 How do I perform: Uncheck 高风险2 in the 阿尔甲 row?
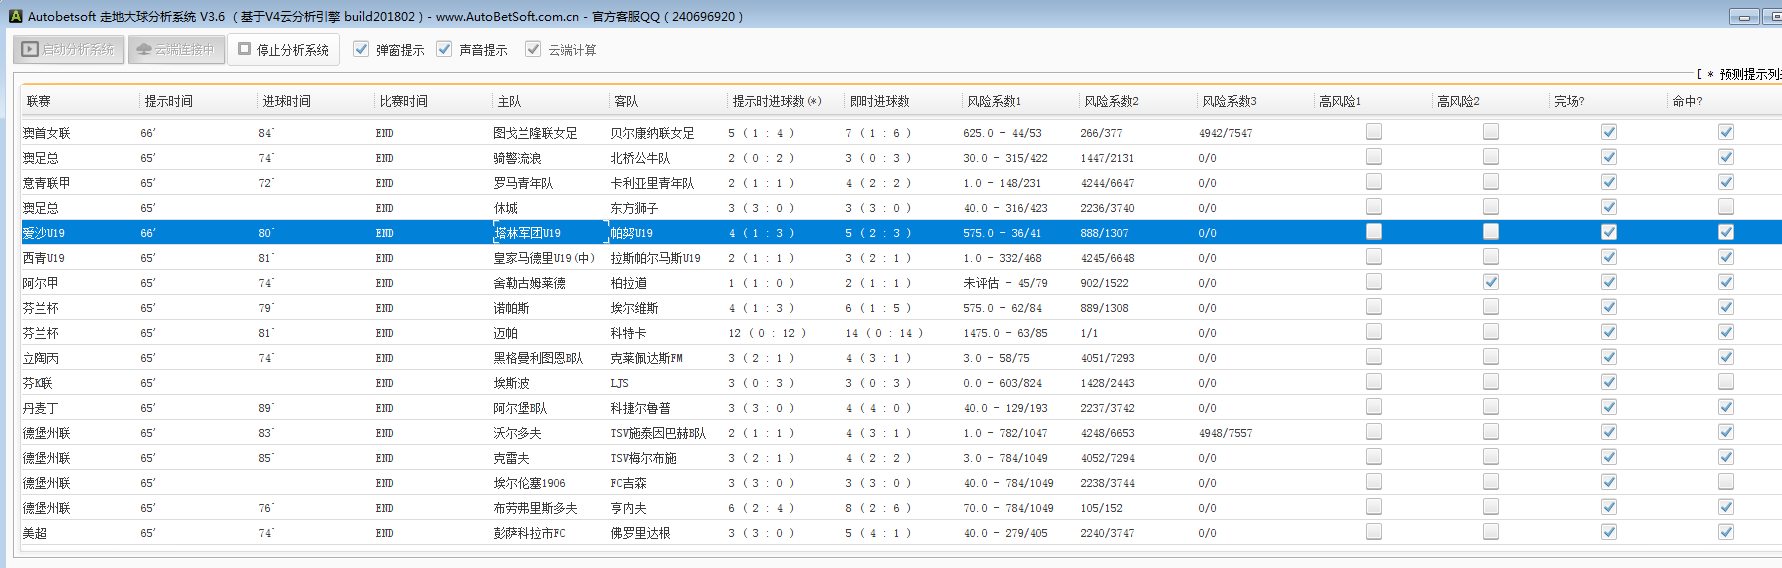point(1491,282)
